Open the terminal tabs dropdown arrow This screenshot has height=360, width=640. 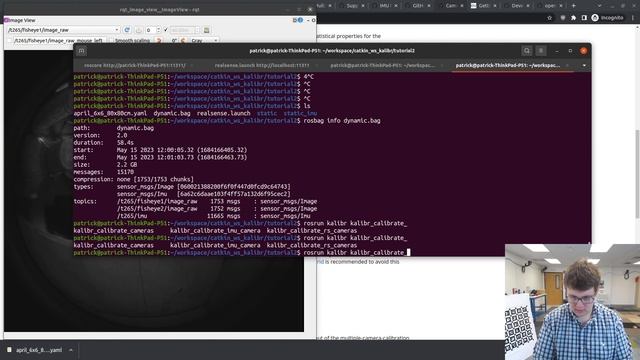coord(584,65)
